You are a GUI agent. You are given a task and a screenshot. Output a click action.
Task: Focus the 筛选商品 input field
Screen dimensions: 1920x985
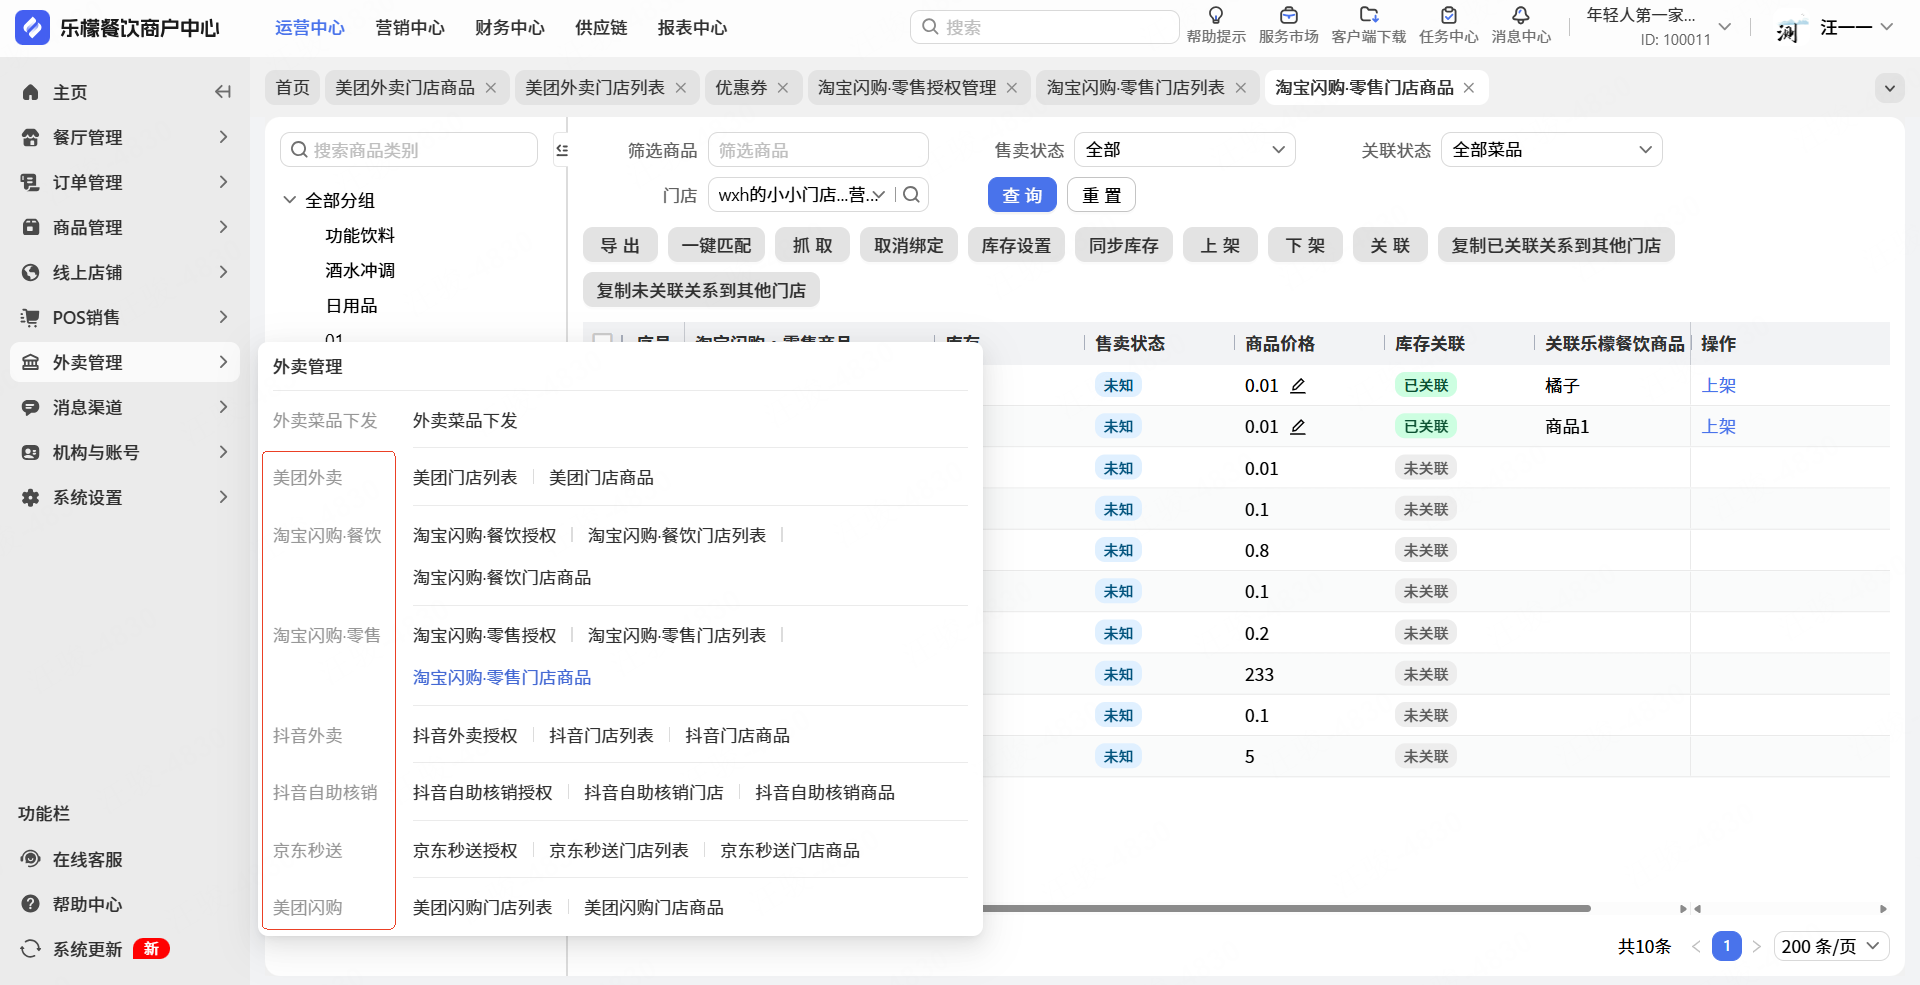pyautogui.click(x=817, y=150)
